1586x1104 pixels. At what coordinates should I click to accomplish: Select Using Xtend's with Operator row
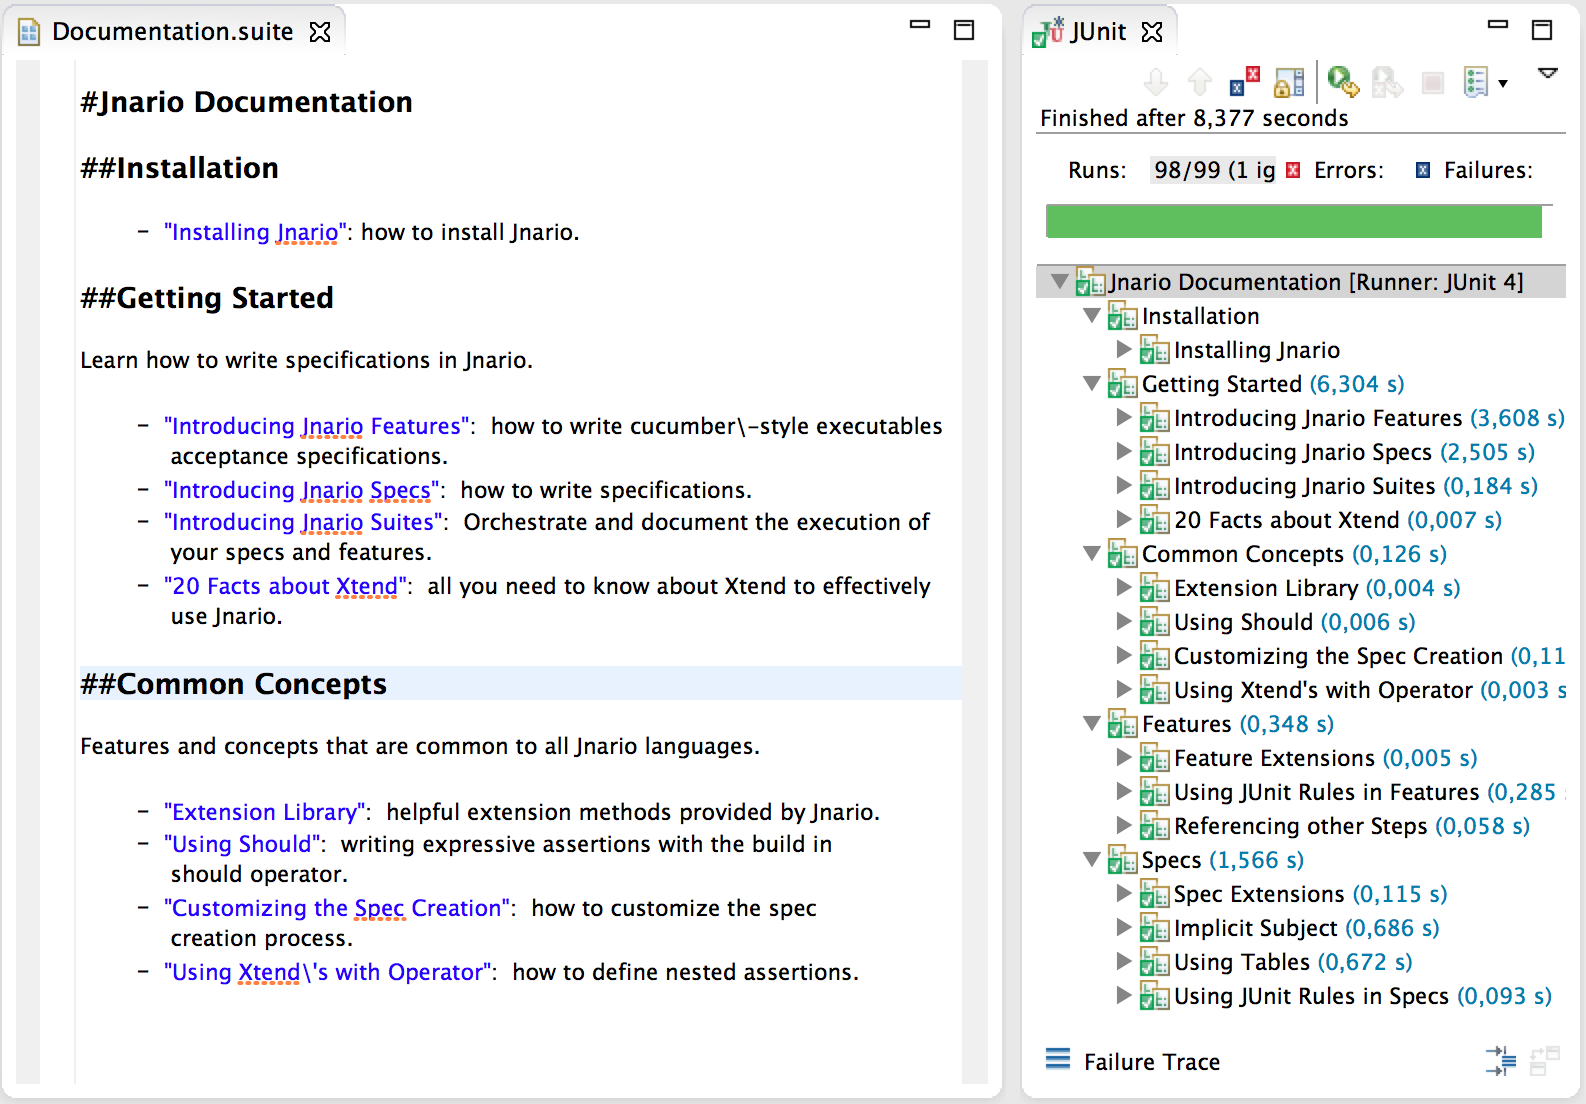(1301, 690)
